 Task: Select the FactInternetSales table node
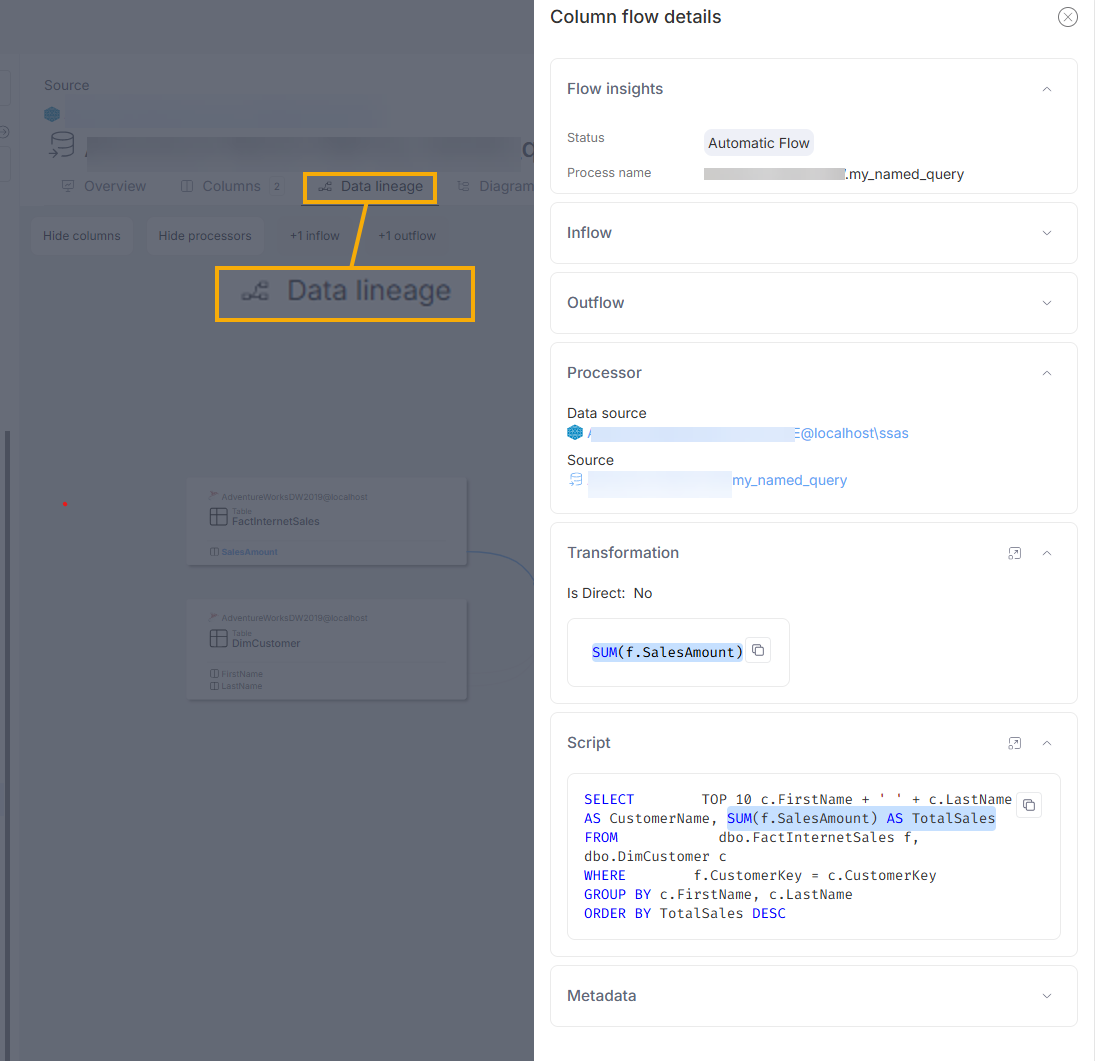click(327, 521)
